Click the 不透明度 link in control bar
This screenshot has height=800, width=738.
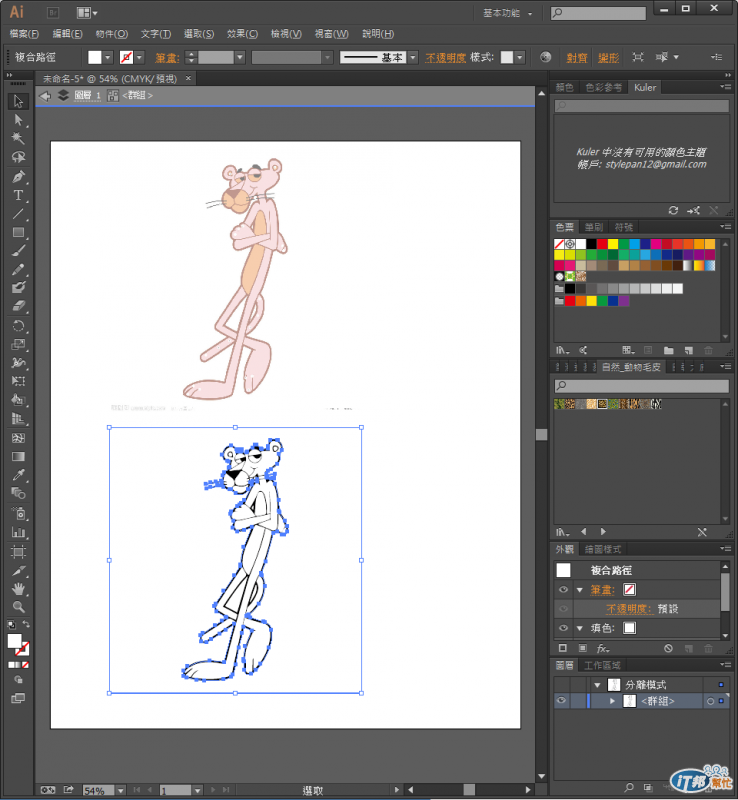[x=446, y=58]
